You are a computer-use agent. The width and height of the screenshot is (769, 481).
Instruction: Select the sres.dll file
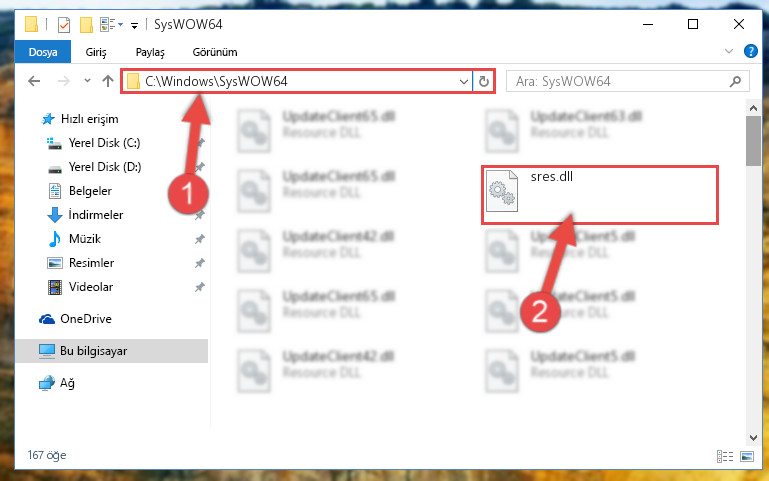coord(599,195)
